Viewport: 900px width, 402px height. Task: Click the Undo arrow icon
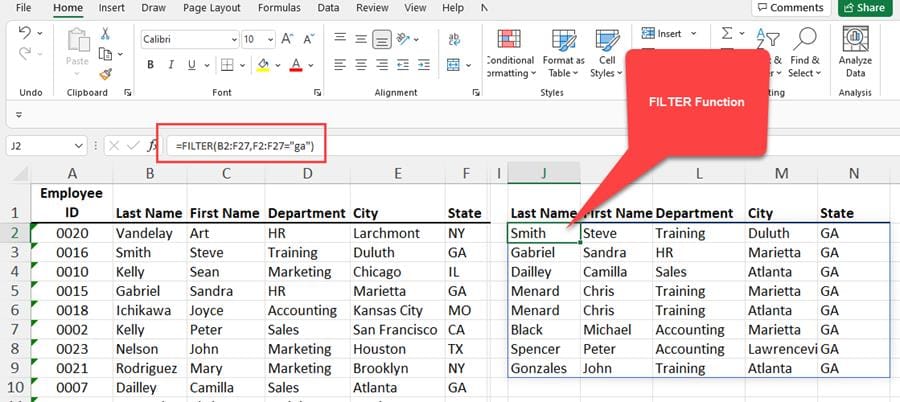click(25, 33)
